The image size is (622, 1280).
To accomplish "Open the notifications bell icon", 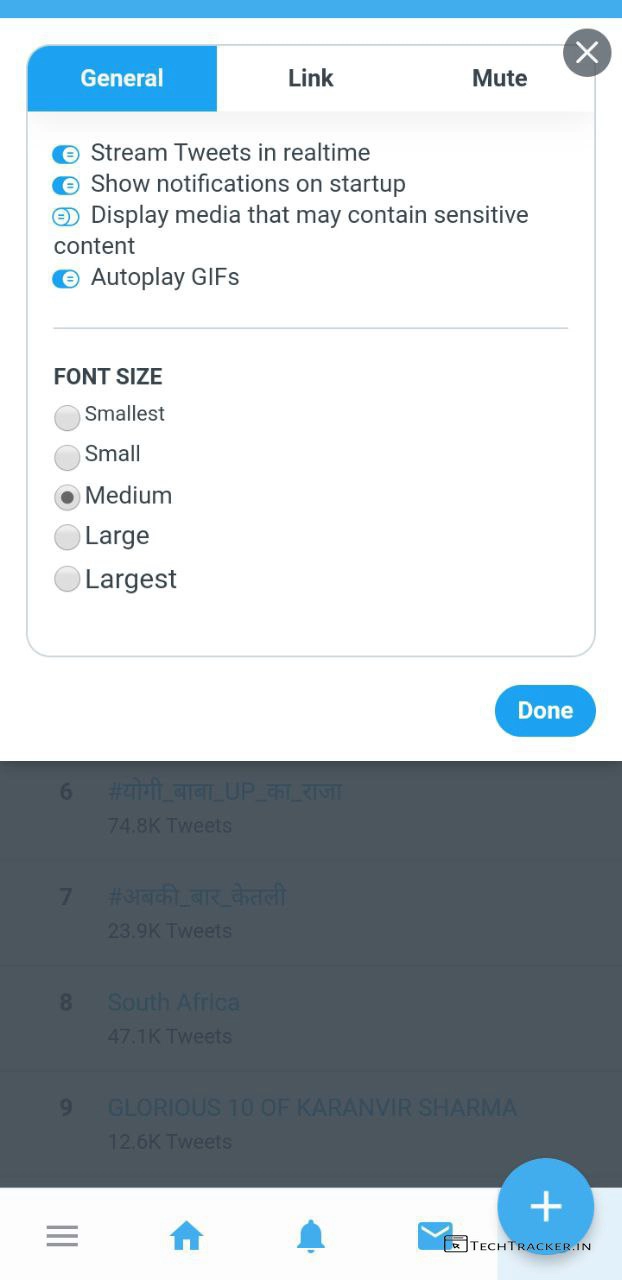I will point(311,1237).
